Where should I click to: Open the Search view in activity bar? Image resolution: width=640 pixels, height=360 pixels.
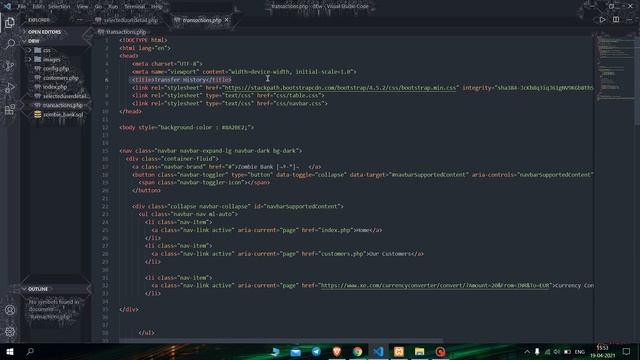10,44
